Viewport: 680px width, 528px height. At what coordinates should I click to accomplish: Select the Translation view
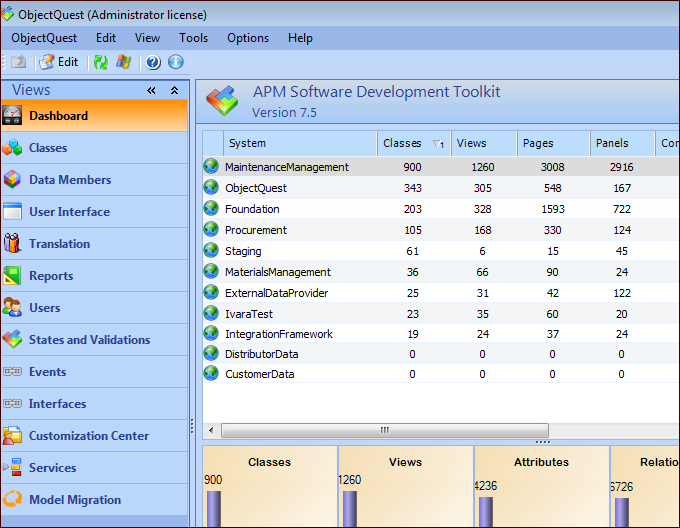[59, 244]
